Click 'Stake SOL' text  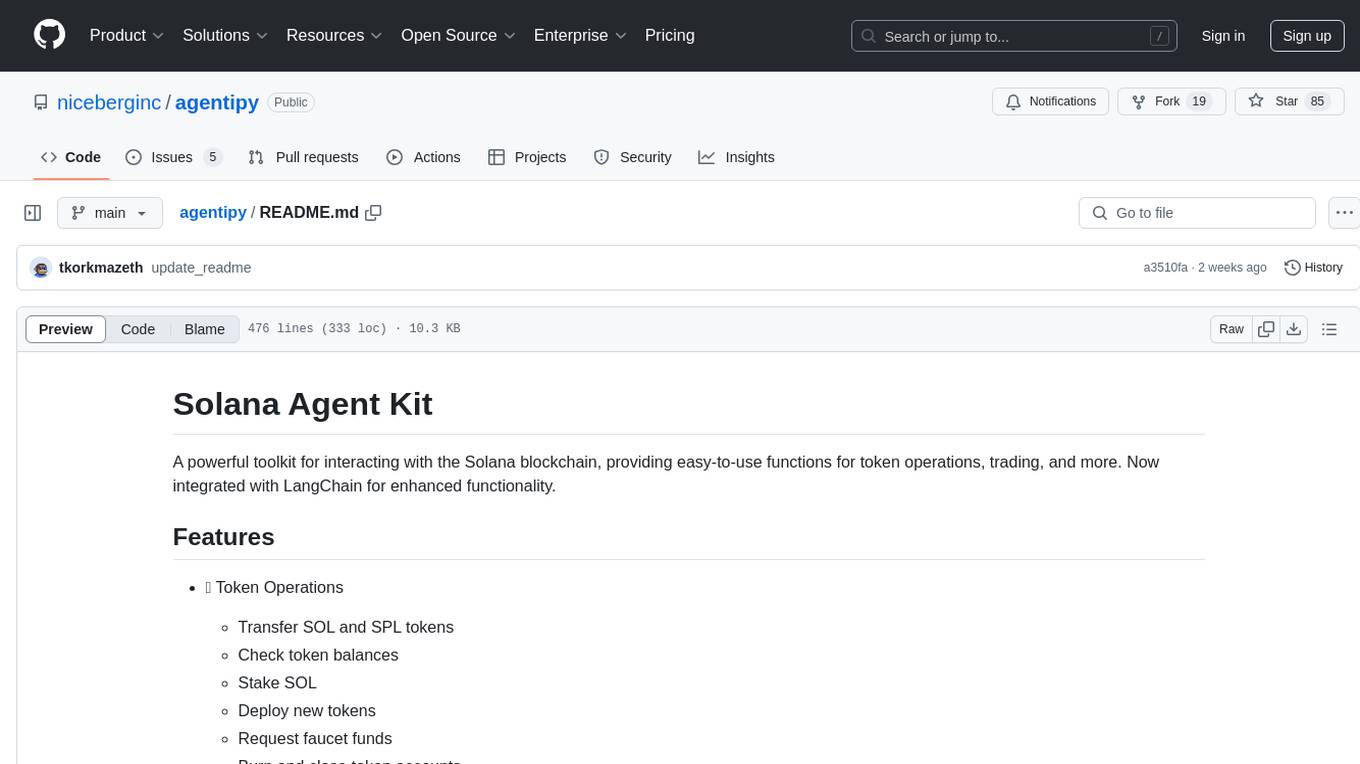277,683
